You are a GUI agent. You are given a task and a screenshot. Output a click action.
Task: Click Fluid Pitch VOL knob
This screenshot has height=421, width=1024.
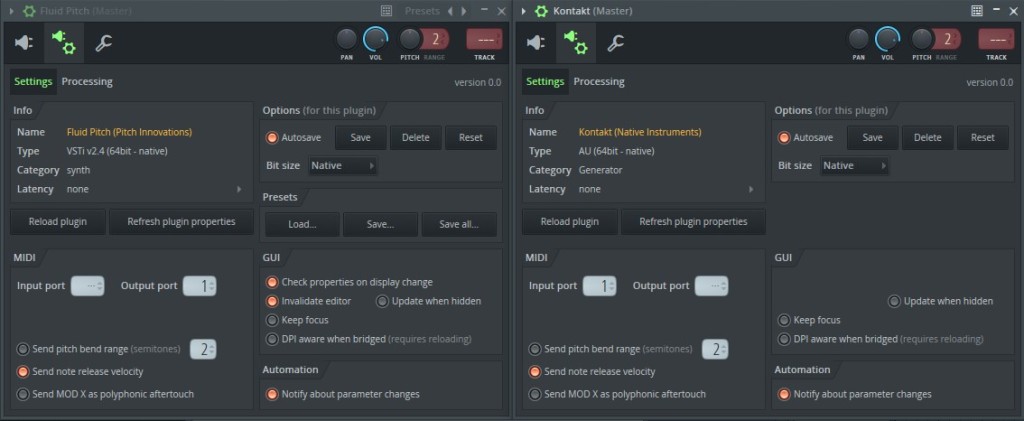[x=376, y=39]
